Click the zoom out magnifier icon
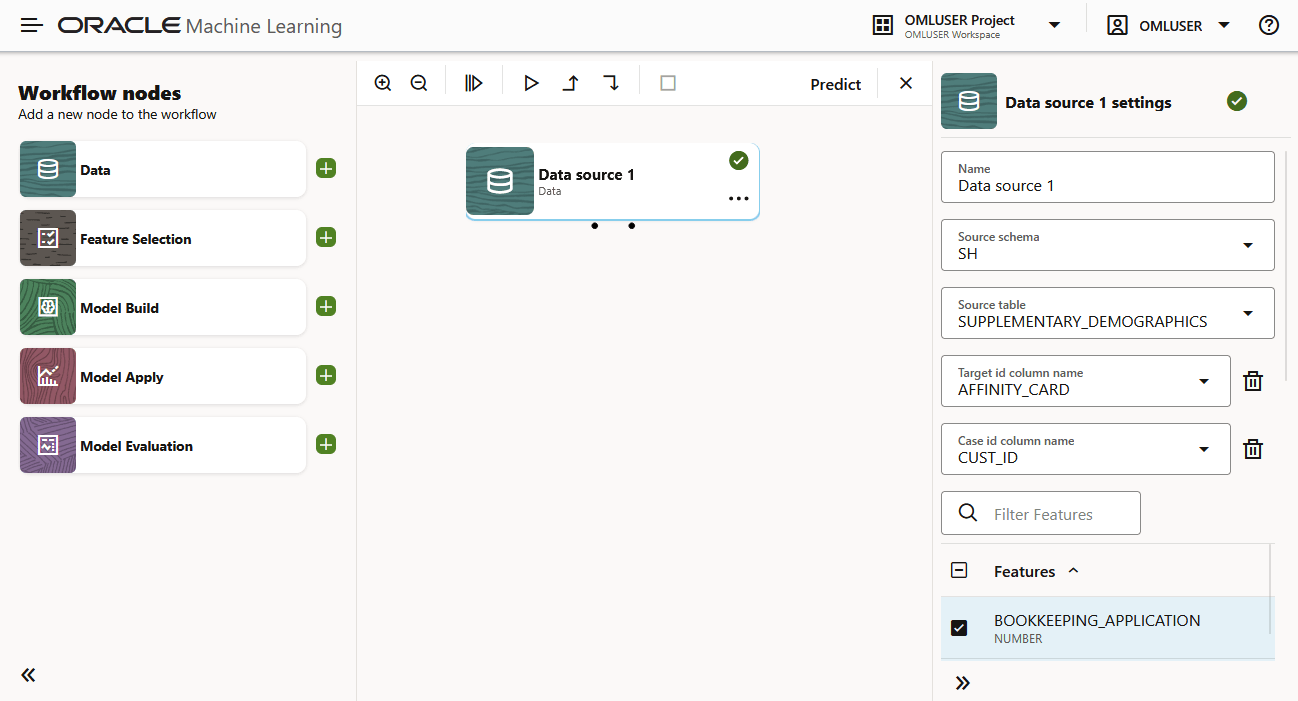 419,83
